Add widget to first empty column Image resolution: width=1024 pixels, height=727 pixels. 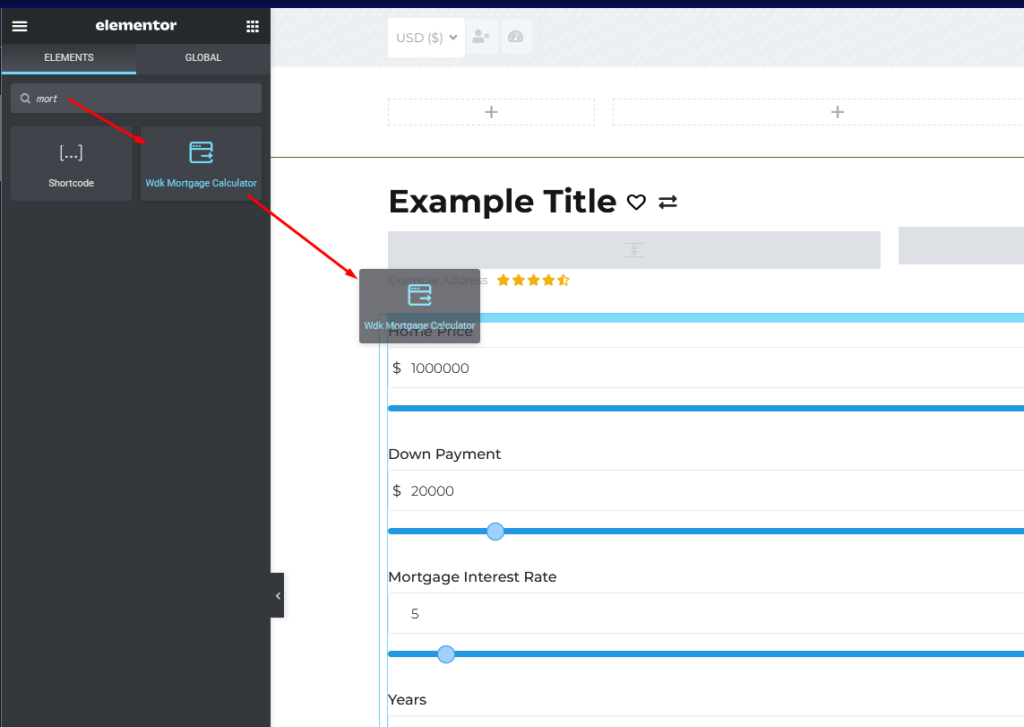[491, 112]
